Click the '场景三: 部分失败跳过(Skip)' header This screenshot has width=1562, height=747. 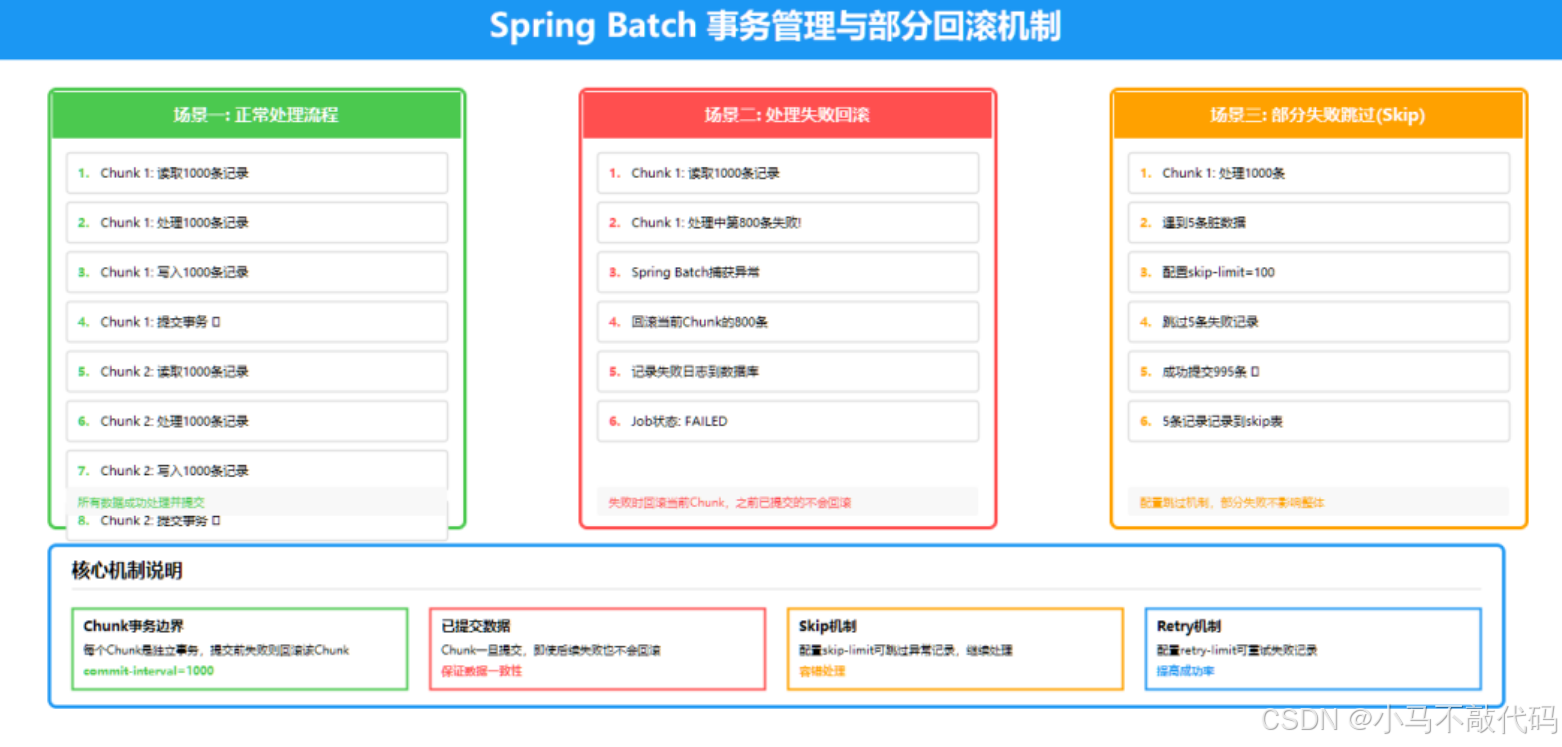[1318, 115]
